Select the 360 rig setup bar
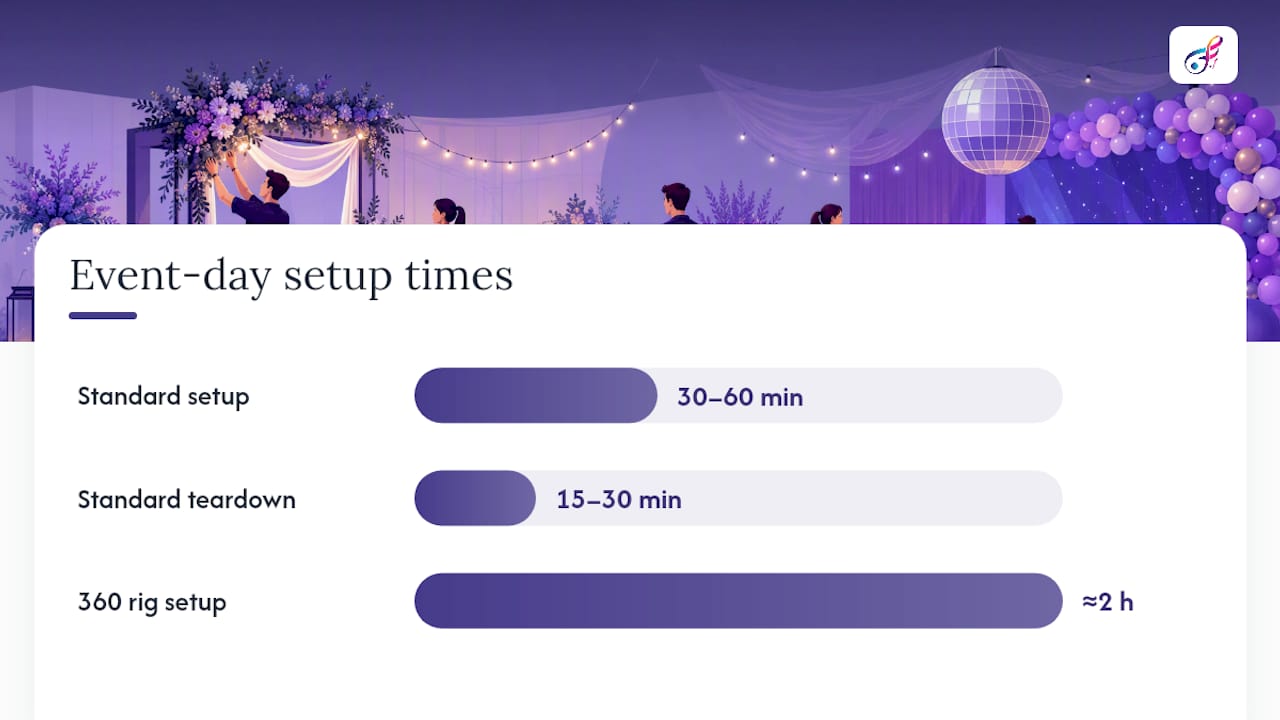This screenshot has height=720, width=1280. coord(738,601)
